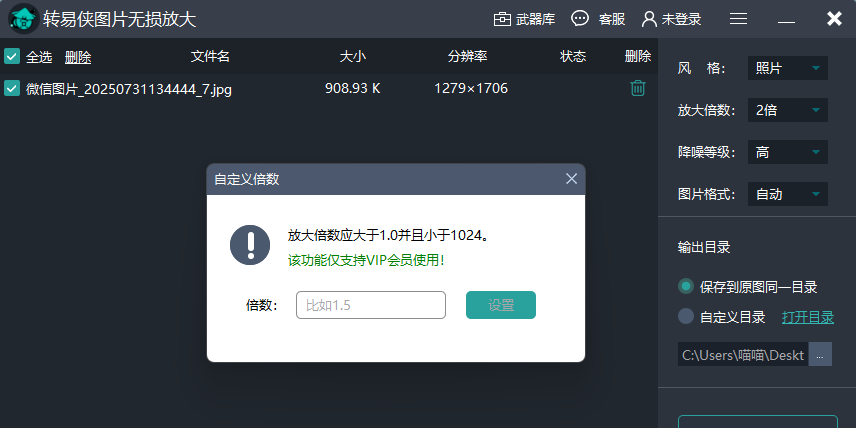Close the 自定义倍数 dialog
This screenshot has height=428, width=856.
[x=571, y=179]
